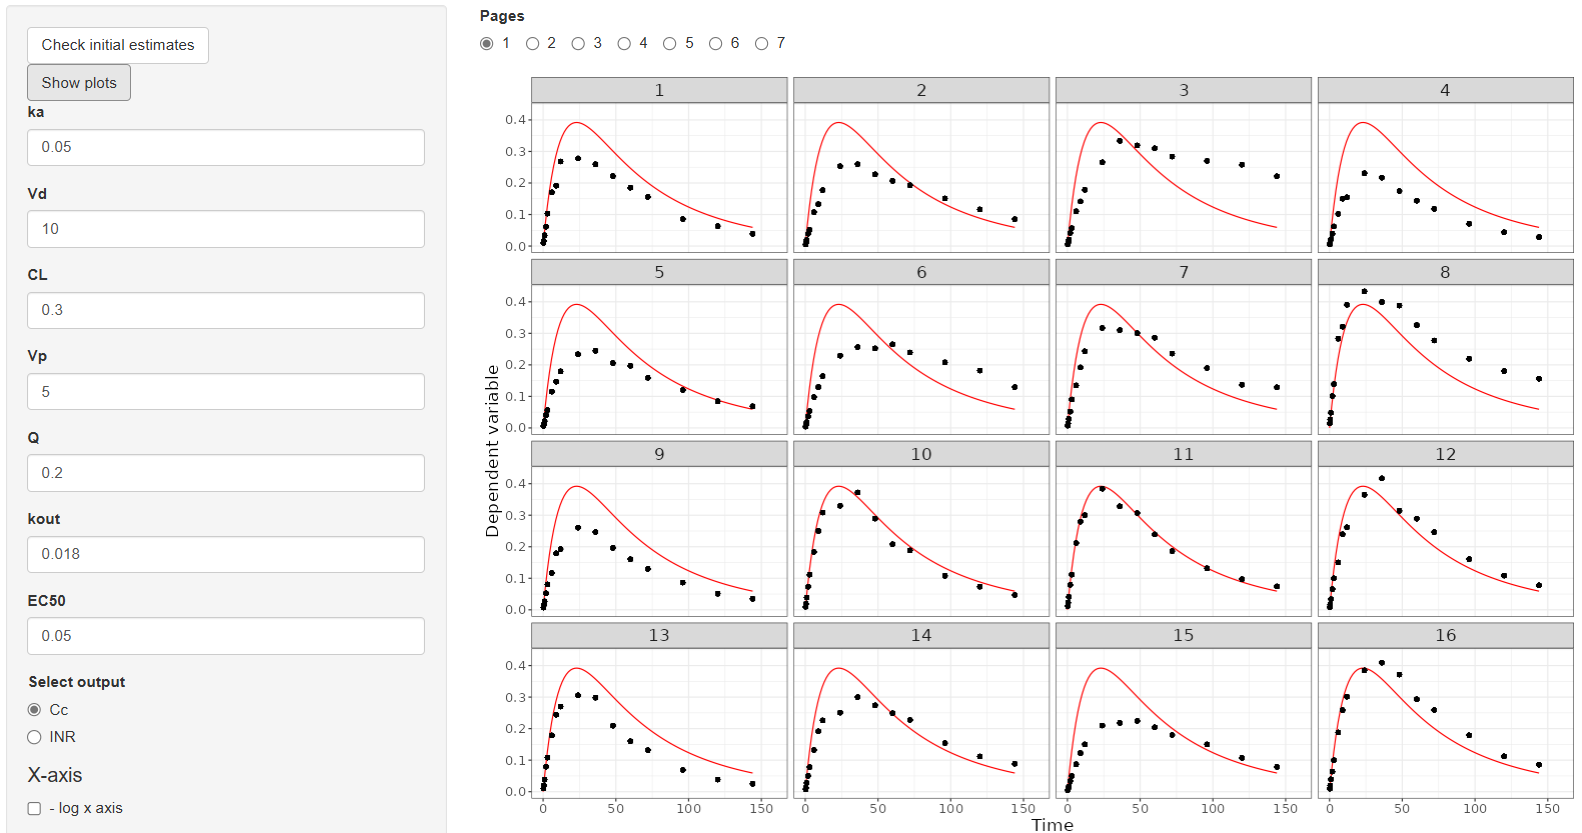Select the Cc output radio button
Image resolution: width=1582 pixels, height=833 pixels.
point(35,710)
